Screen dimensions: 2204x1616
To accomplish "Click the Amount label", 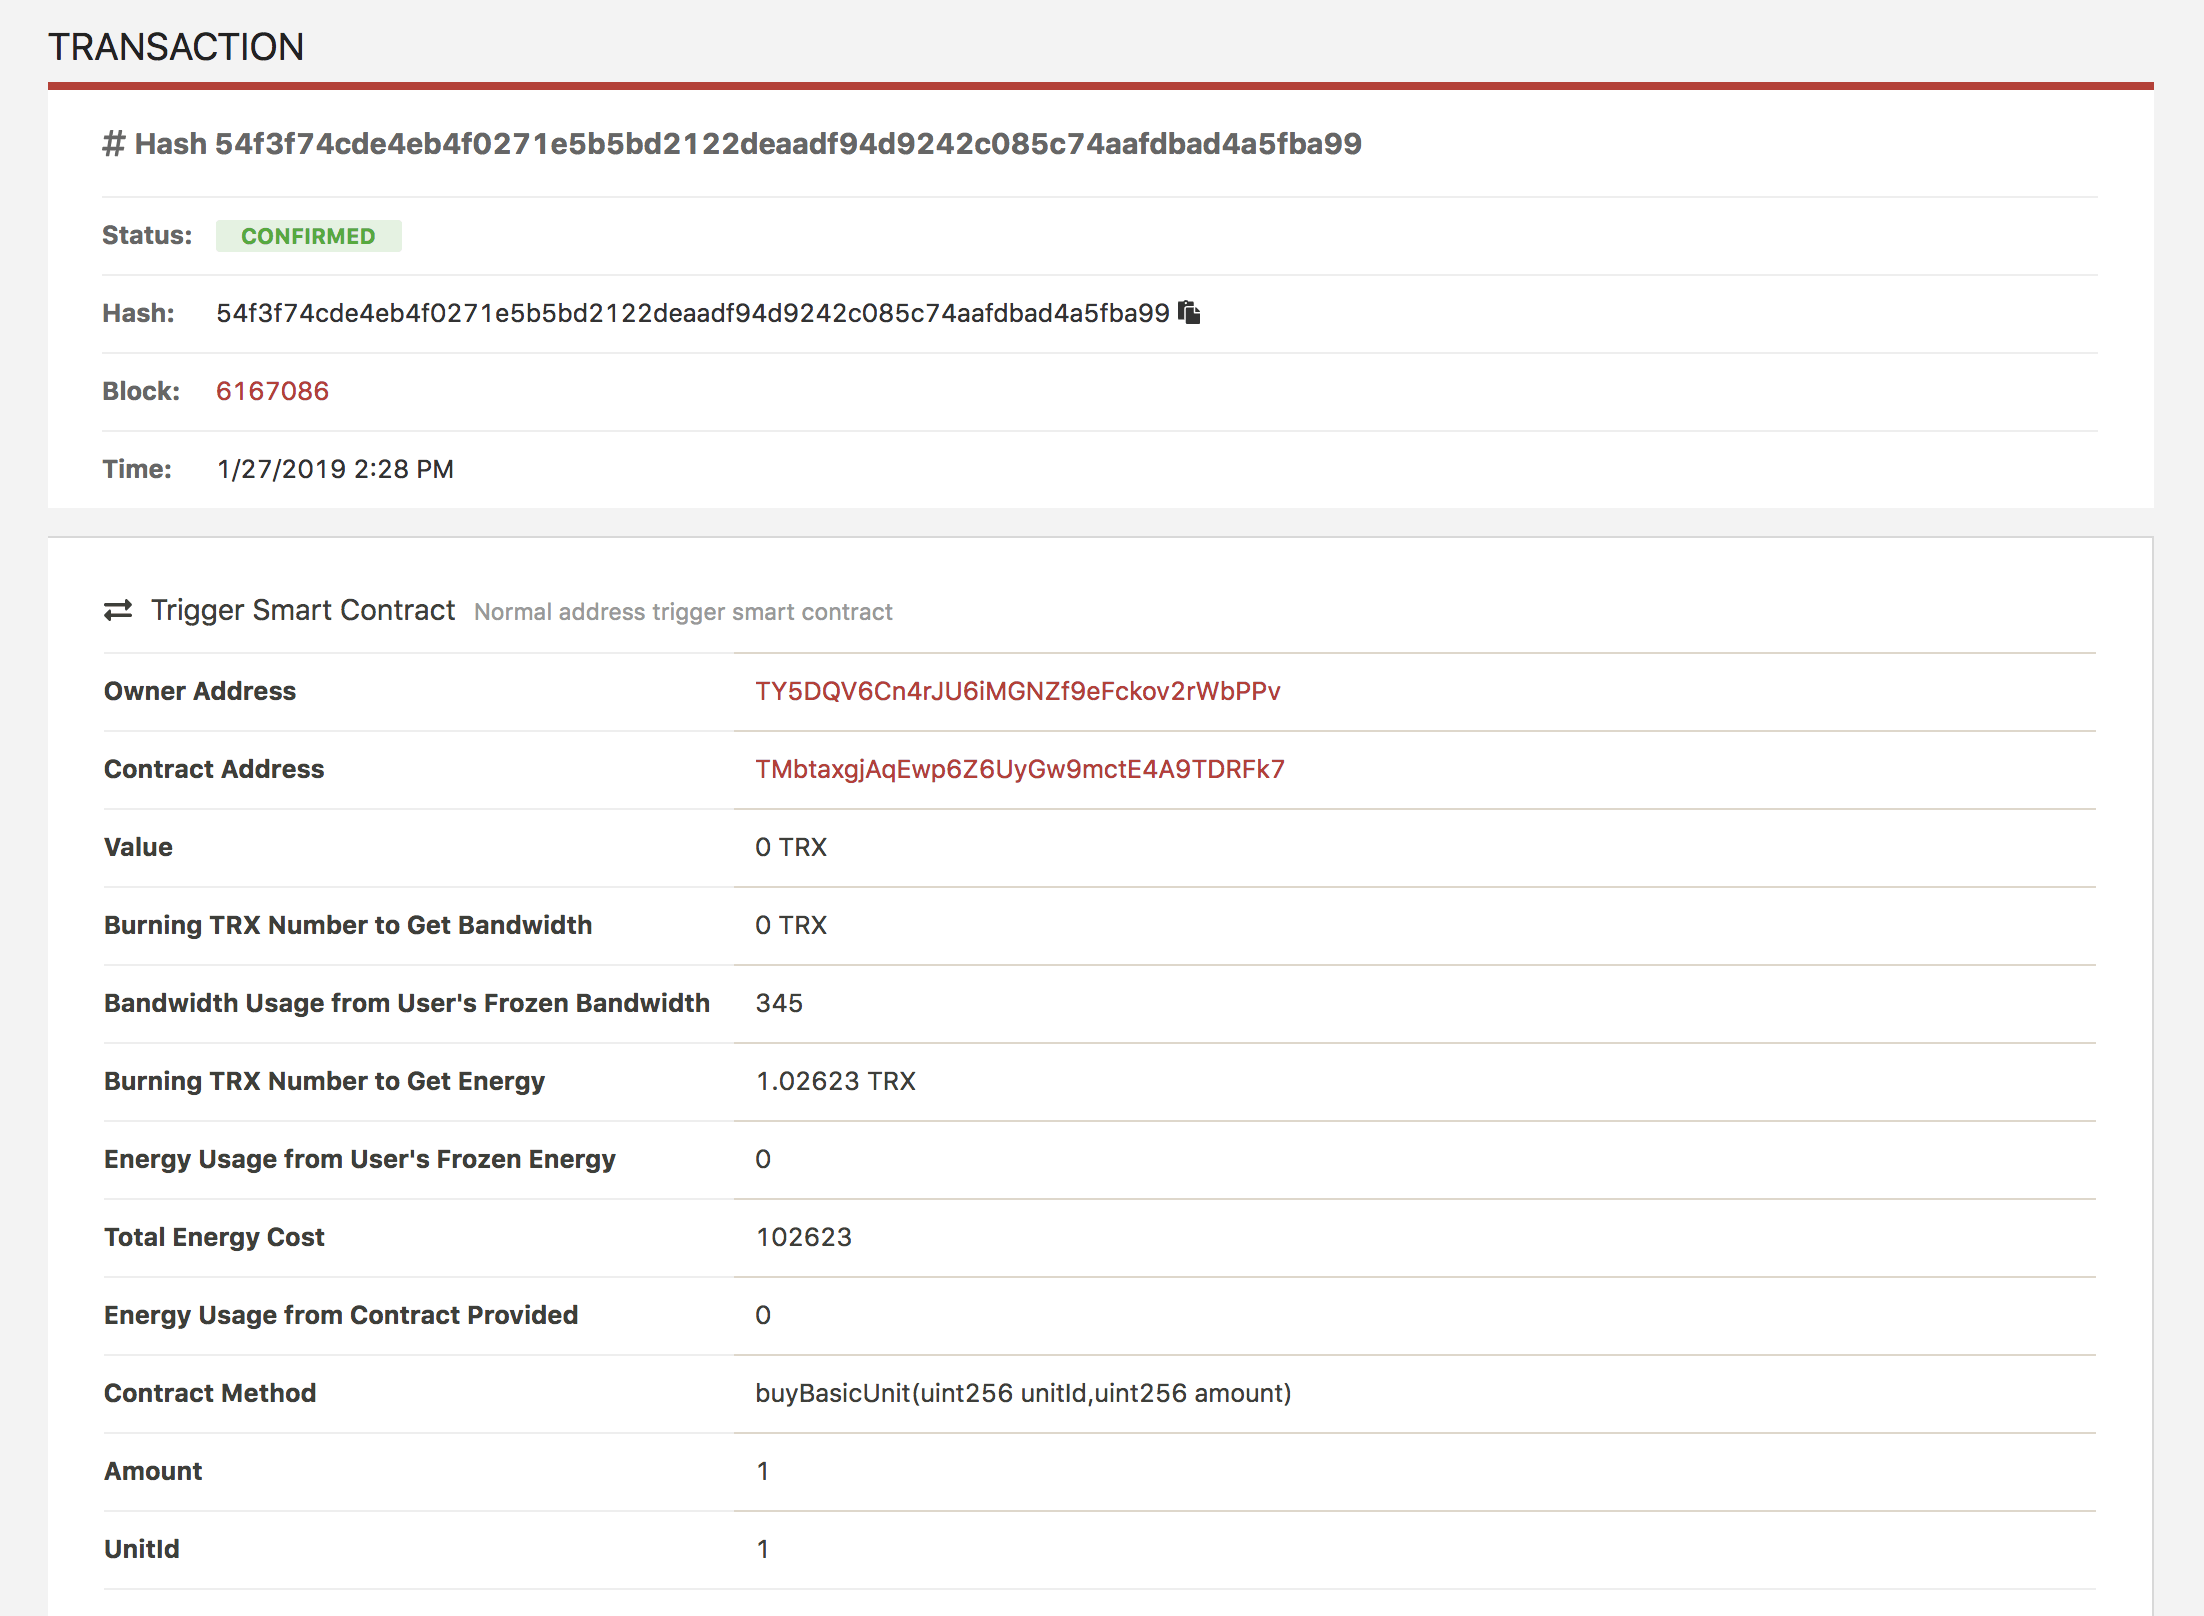I will [153, 1471].
